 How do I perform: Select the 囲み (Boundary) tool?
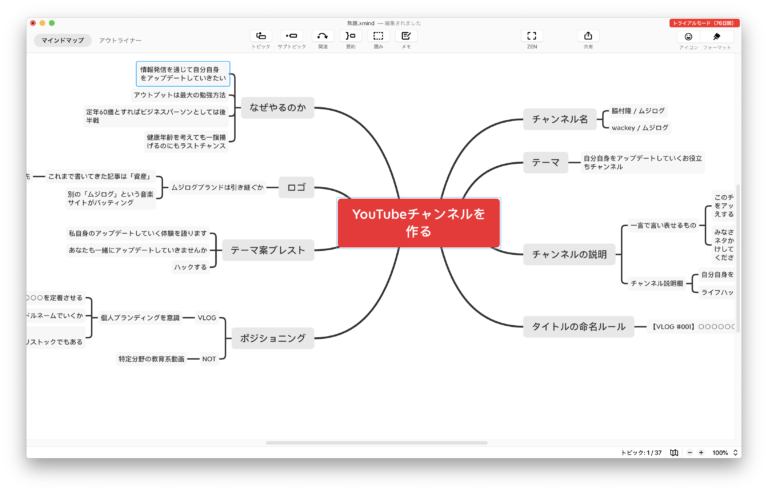(x=378, y=36)
